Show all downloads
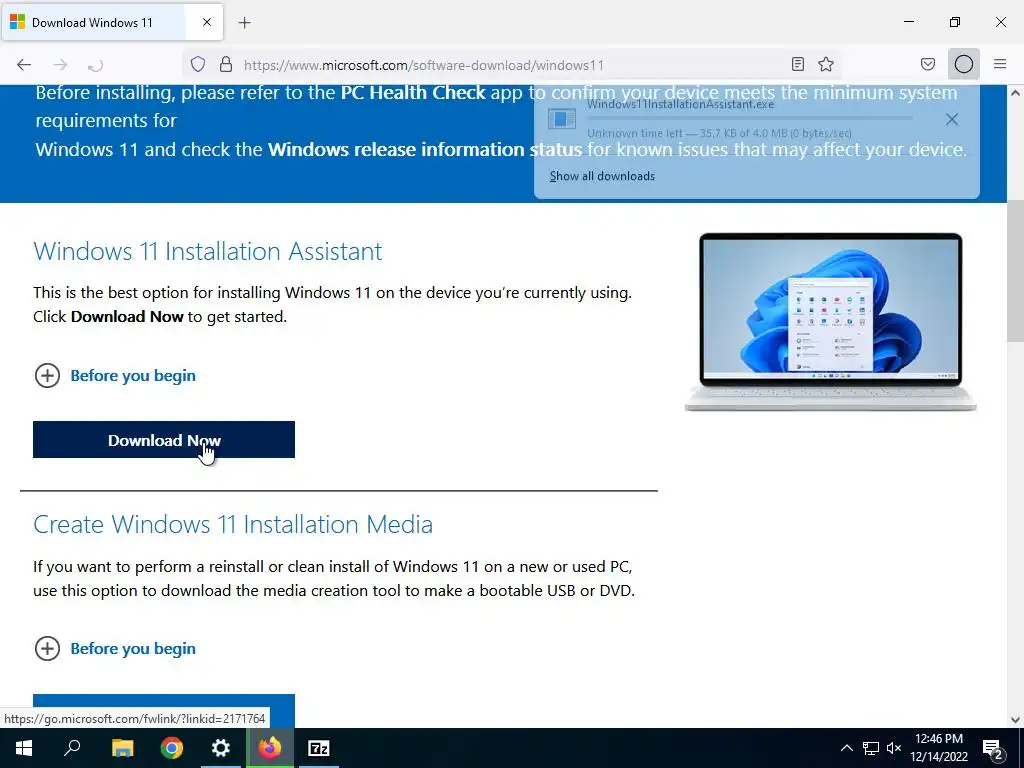Screen dimensions: 1024x768 601,176
